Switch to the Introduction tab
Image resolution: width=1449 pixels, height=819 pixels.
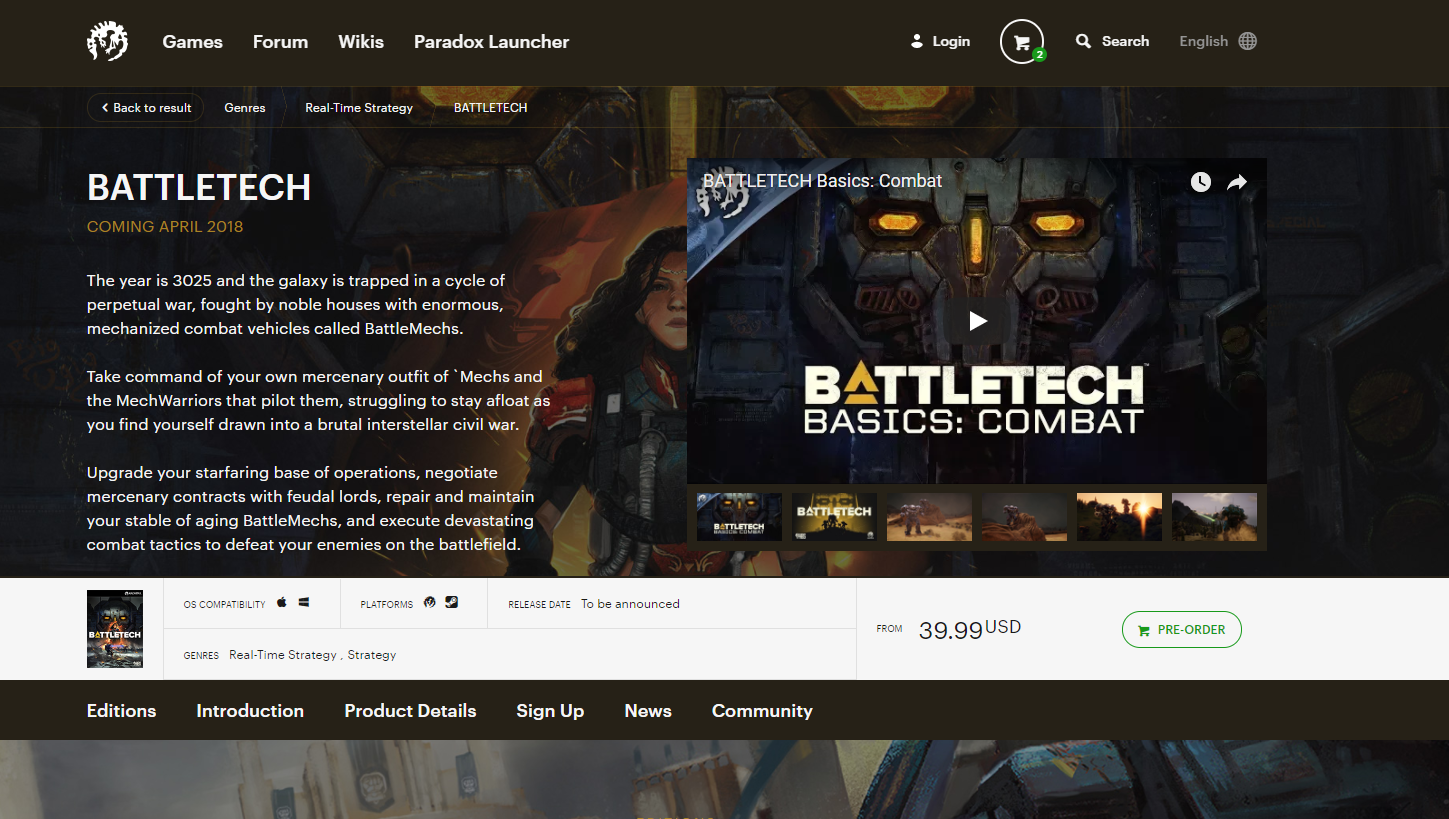[x=250, y=711]
